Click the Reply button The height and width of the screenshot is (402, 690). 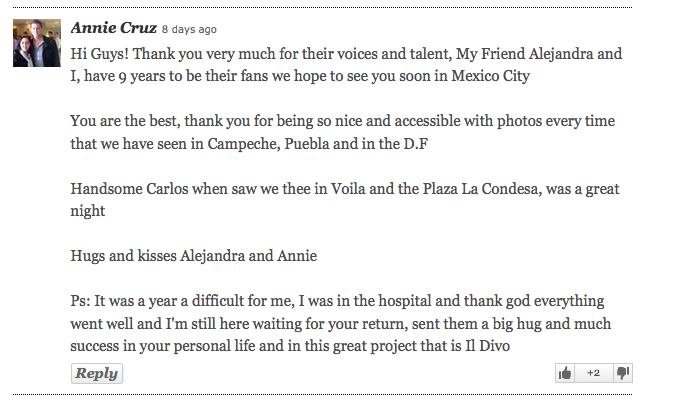pyautogui.click(x=97, y=373)
